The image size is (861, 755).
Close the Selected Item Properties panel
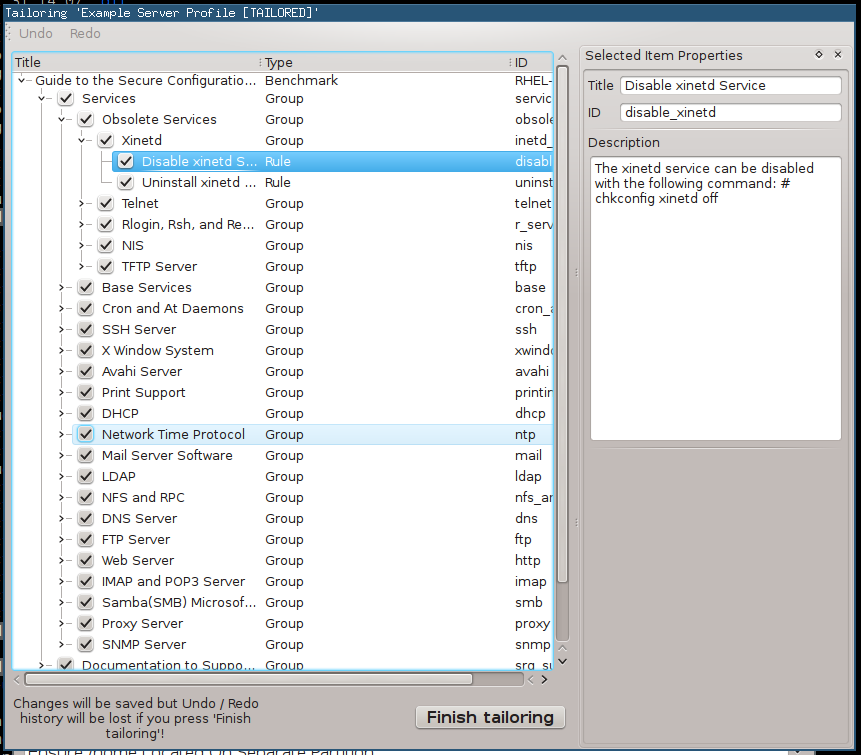(x=838, y=54)
